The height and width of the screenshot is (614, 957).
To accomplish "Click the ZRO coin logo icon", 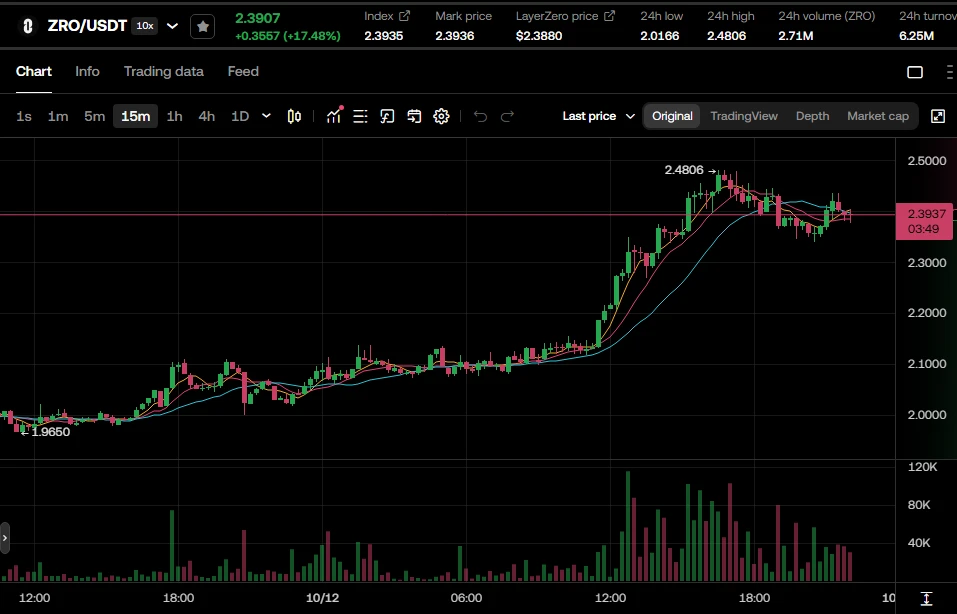I will click(27, 26).
